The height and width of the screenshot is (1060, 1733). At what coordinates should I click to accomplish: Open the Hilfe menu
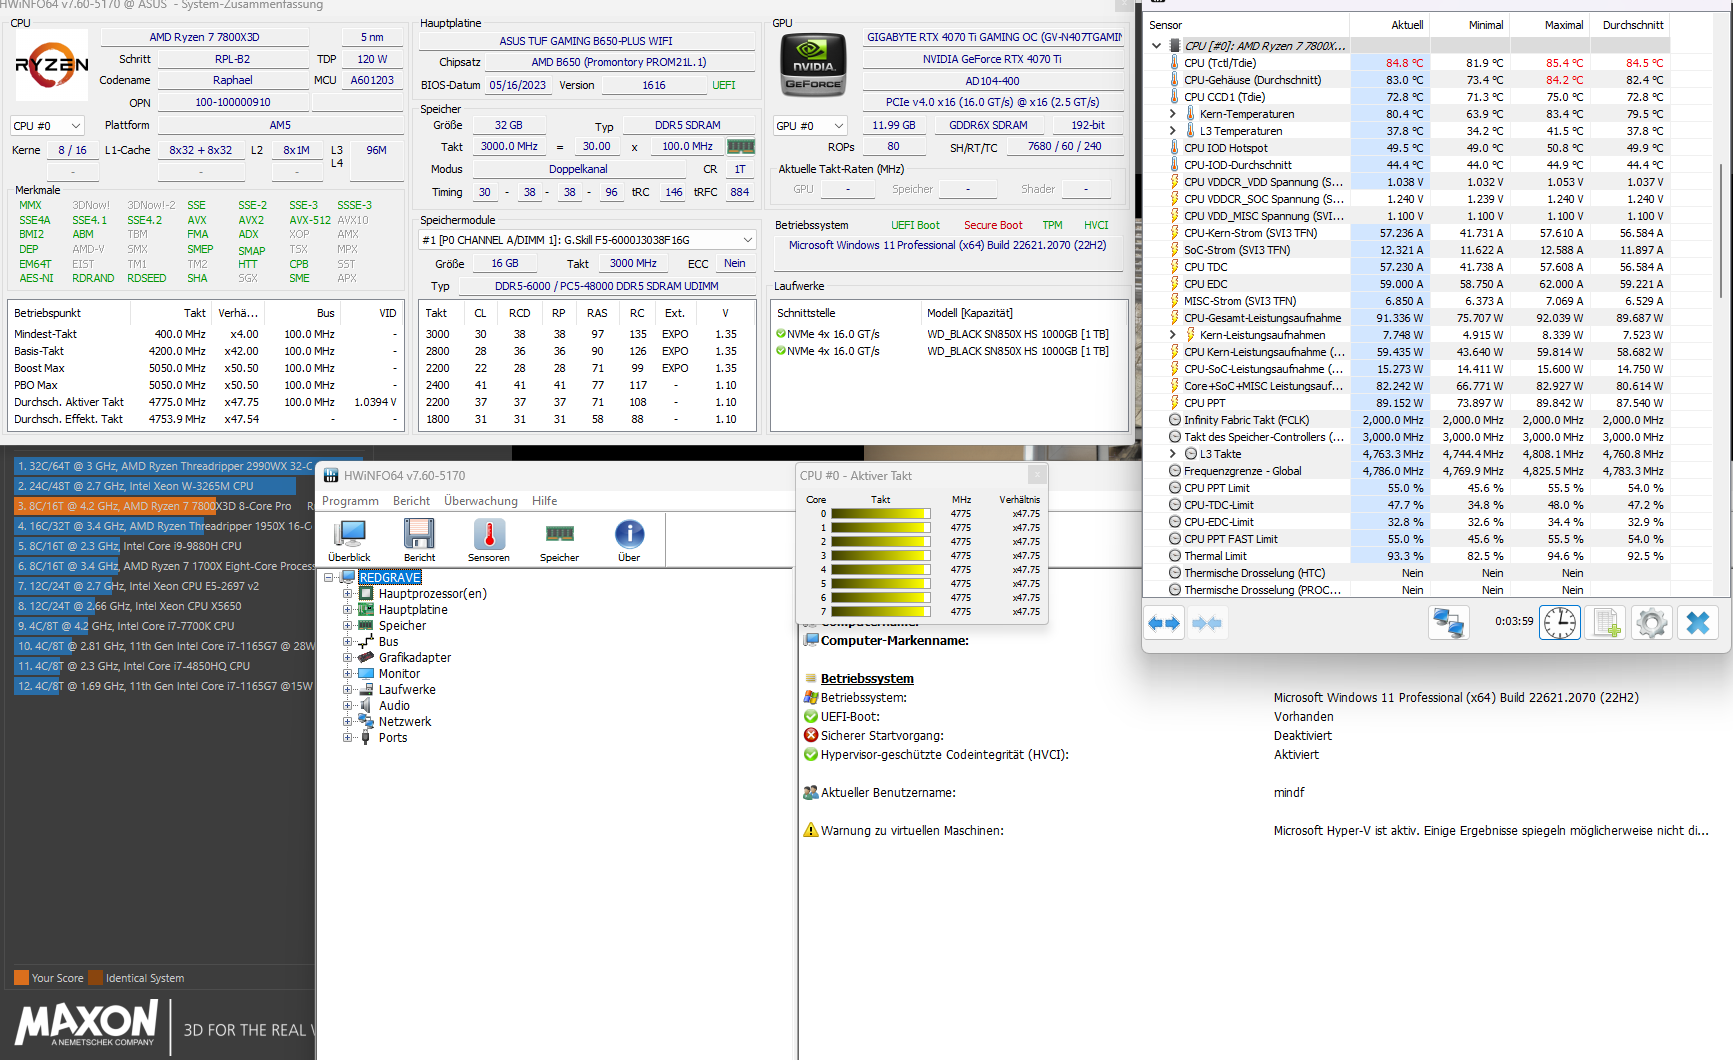pyautogui.click(x=545, y=501)
